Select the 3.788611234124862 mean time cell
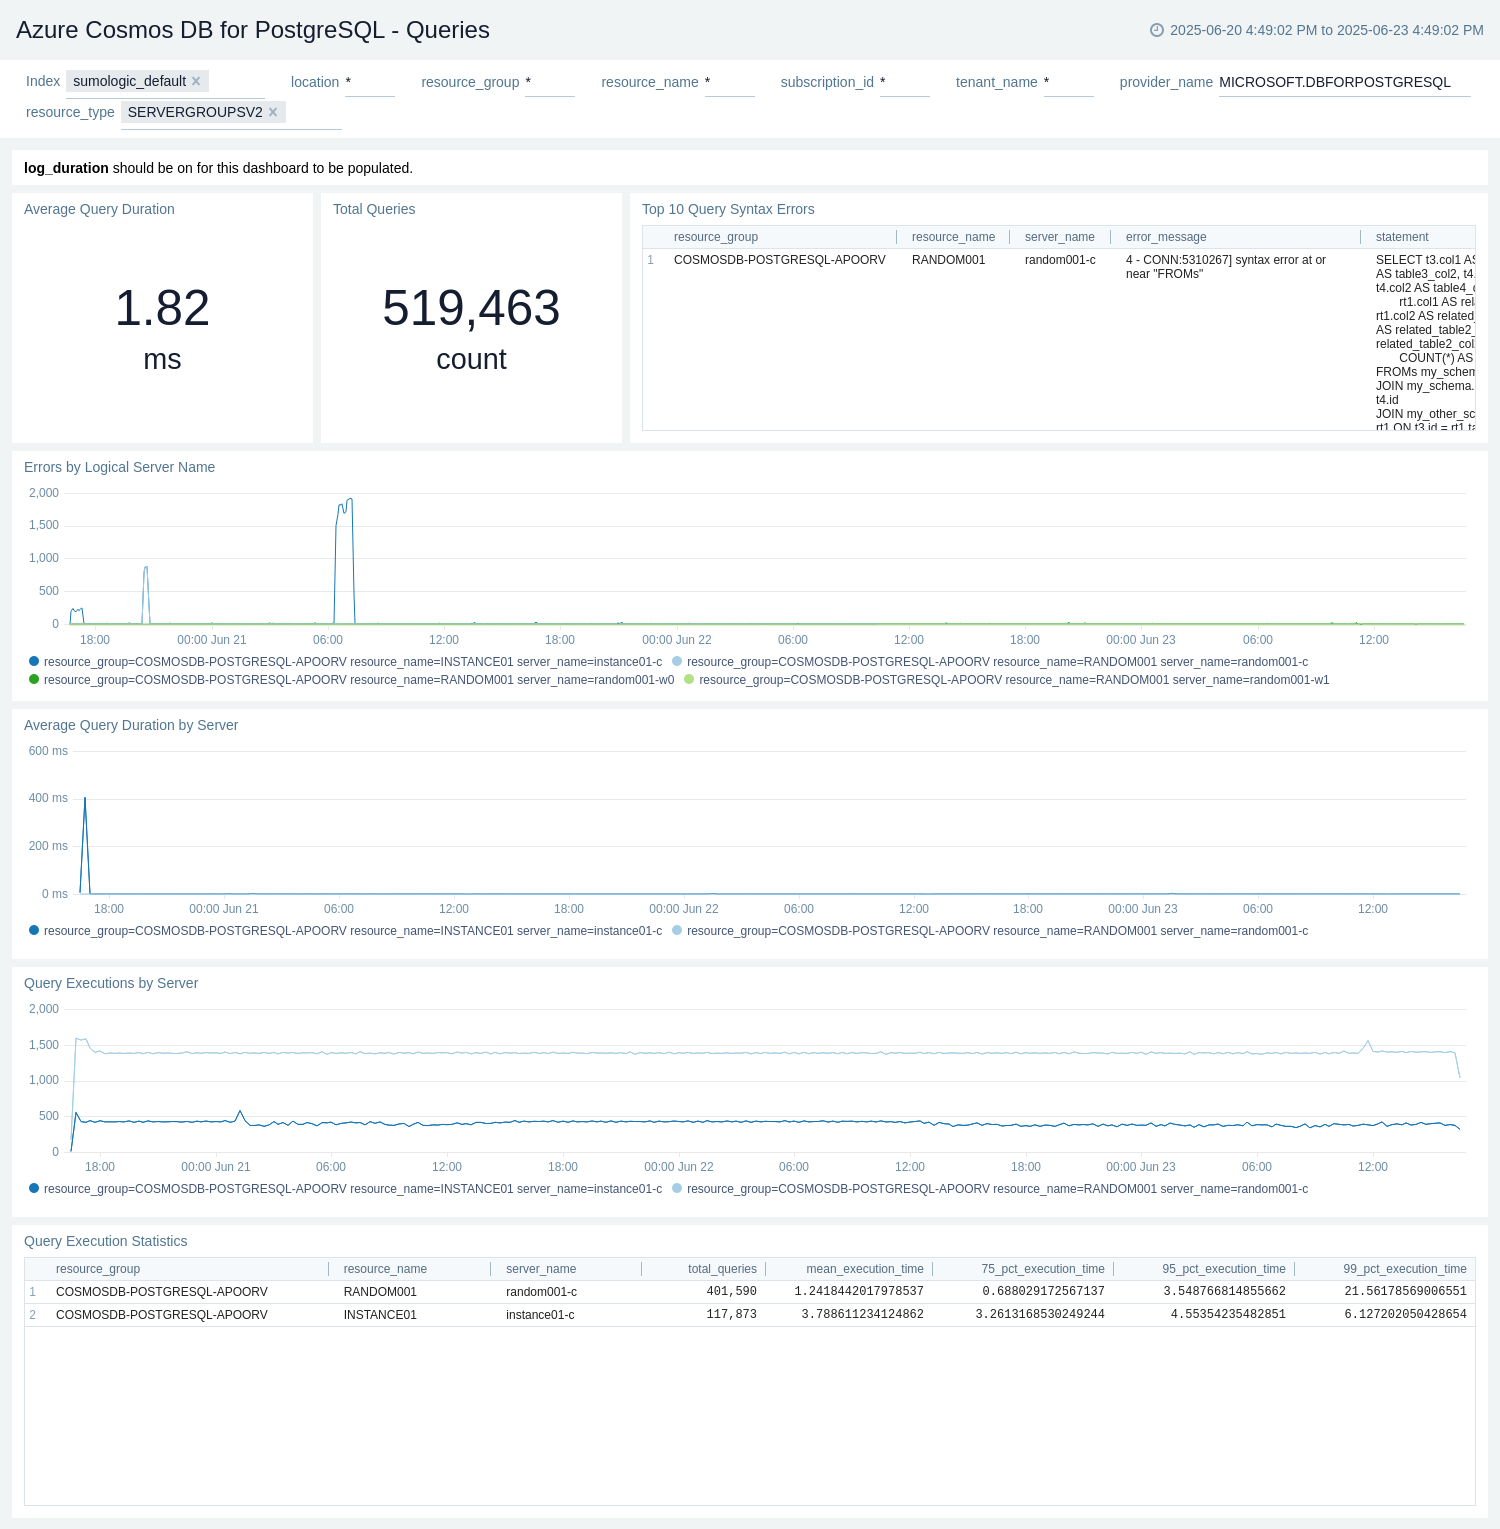Viewport: 1500px width, 1529px height. [x=862, y=1315]
